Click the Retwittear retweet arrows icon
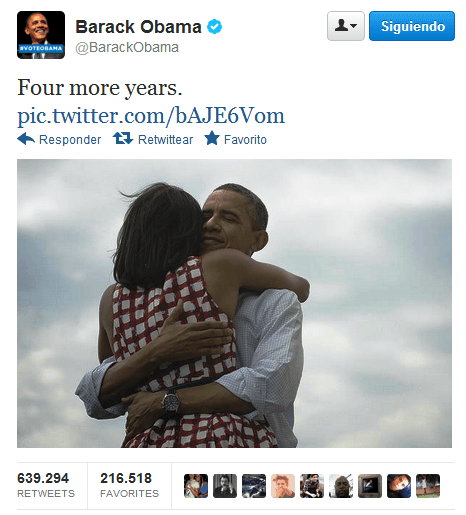466x515 pixels. click(123, 138)
